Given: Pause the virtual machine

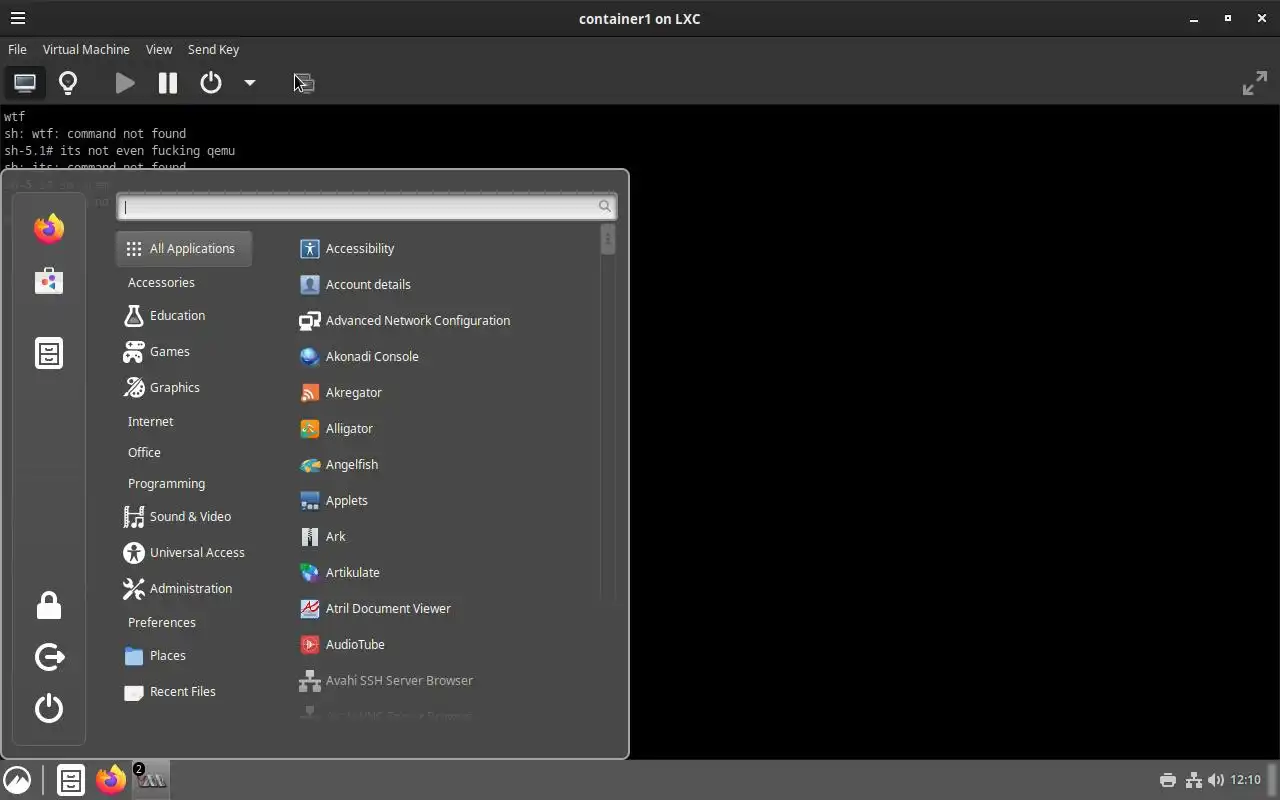Looking at the screenshot, I should click(168, 83).
